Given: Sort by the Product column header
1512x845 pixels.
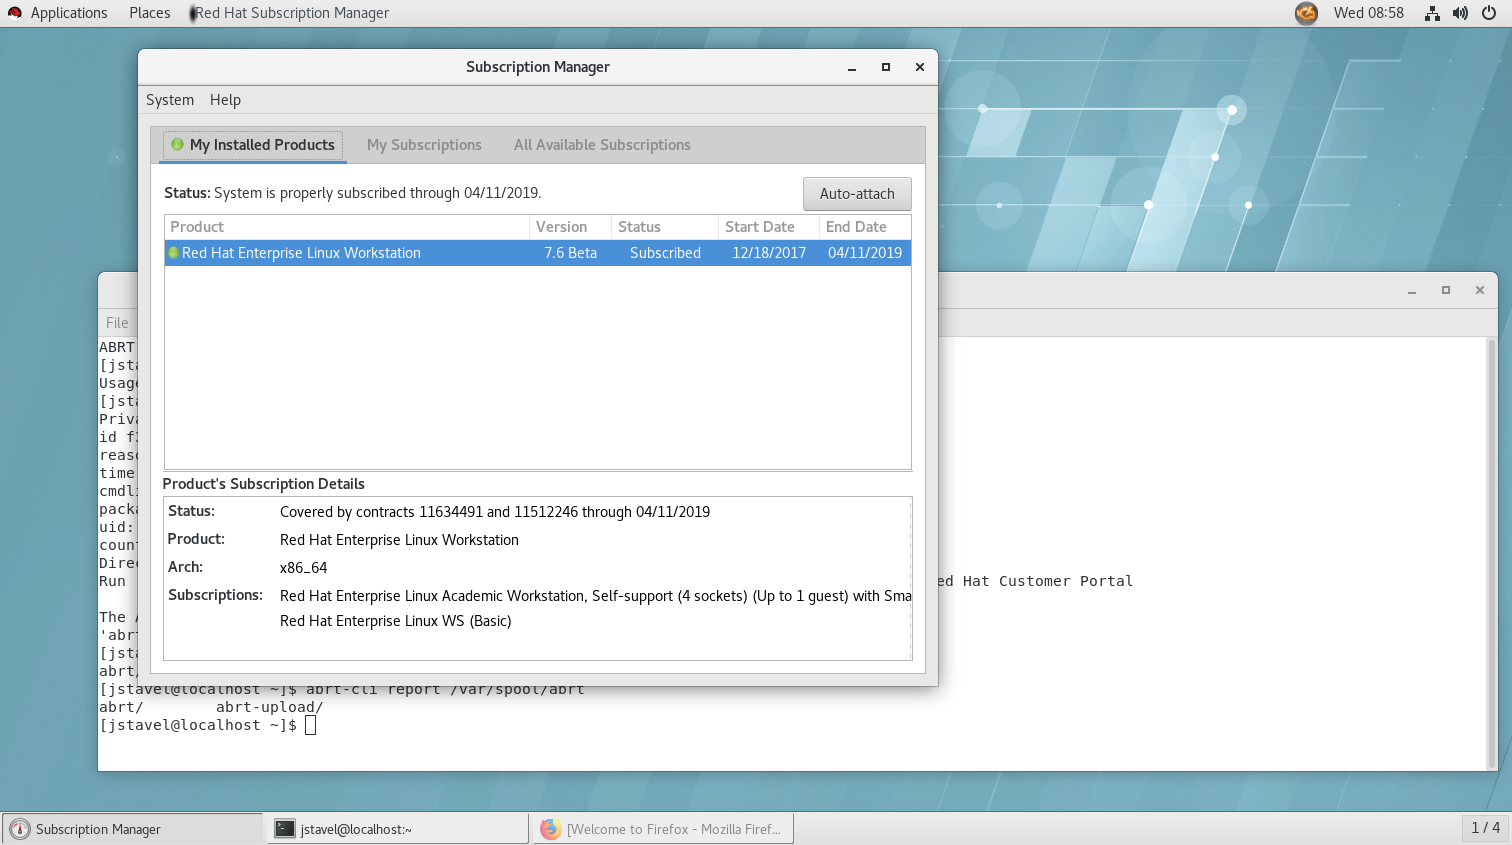Looking at the screenshot, I should [x=347, y=227].
